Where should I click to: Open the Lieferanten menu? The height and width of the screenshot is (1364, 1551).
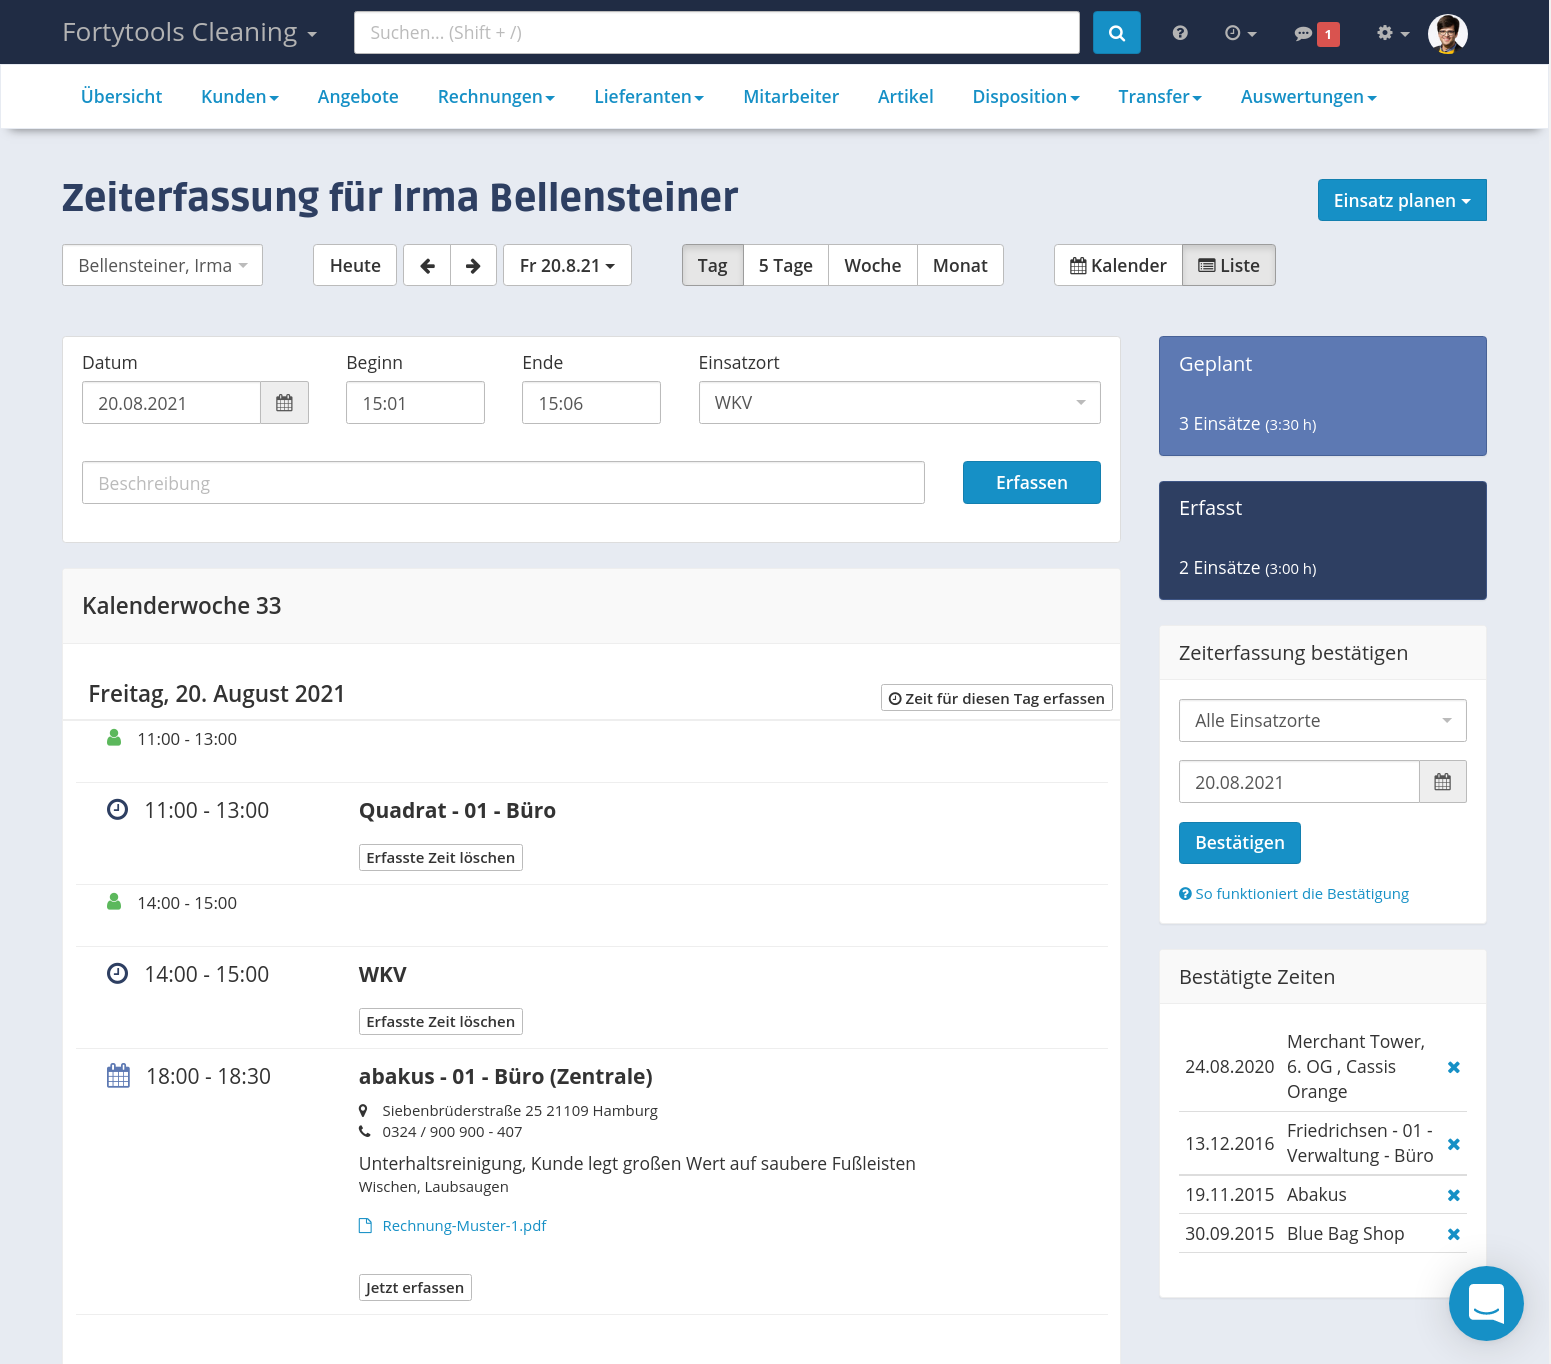pyautogui.click(x=649, y=97)
